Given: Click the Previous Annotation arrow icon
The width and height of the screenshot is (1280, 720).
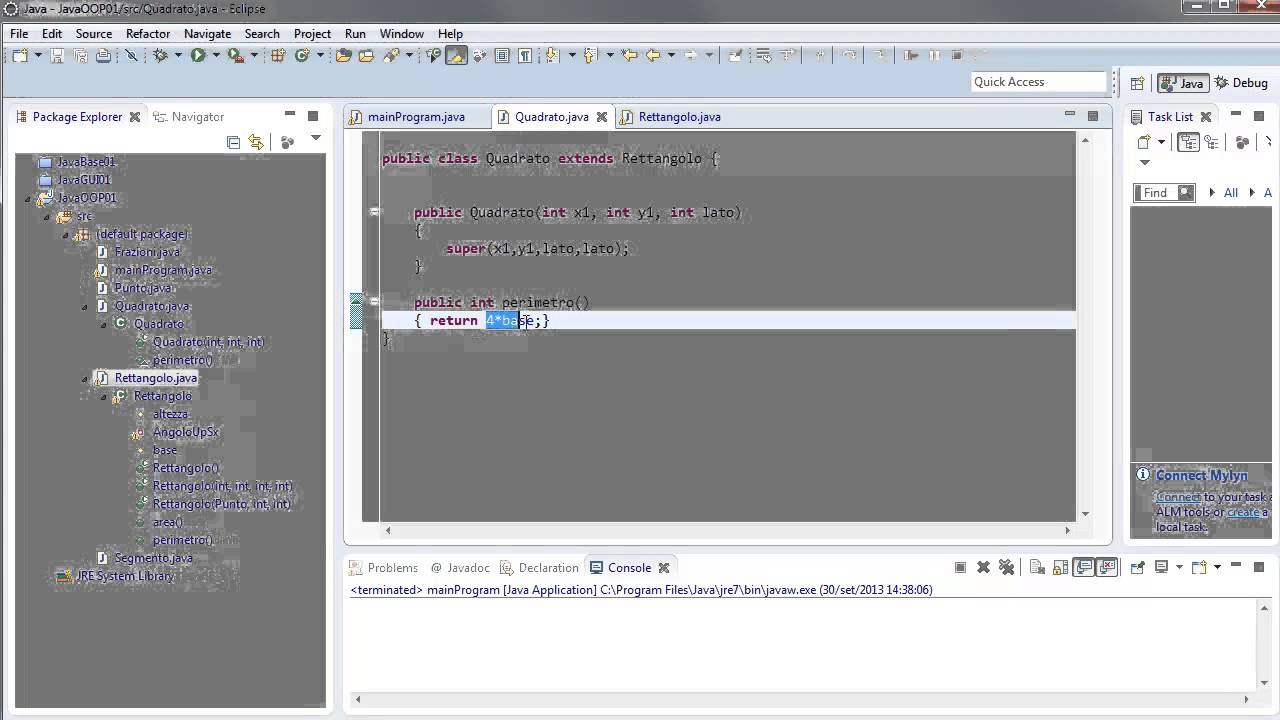Looking at the screenshot, I should tap(590, 56).
